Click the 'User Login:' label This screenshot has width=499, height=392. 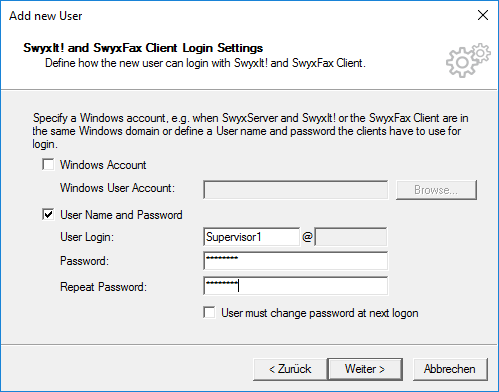(87, 237)
